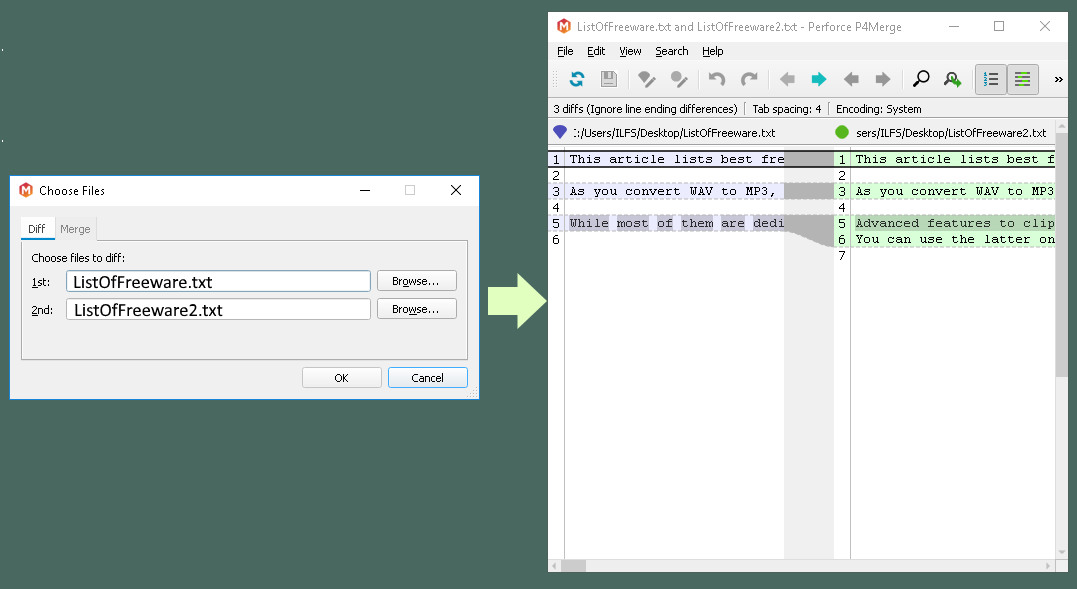Click the P4Merge logo in main title bar

564,26
